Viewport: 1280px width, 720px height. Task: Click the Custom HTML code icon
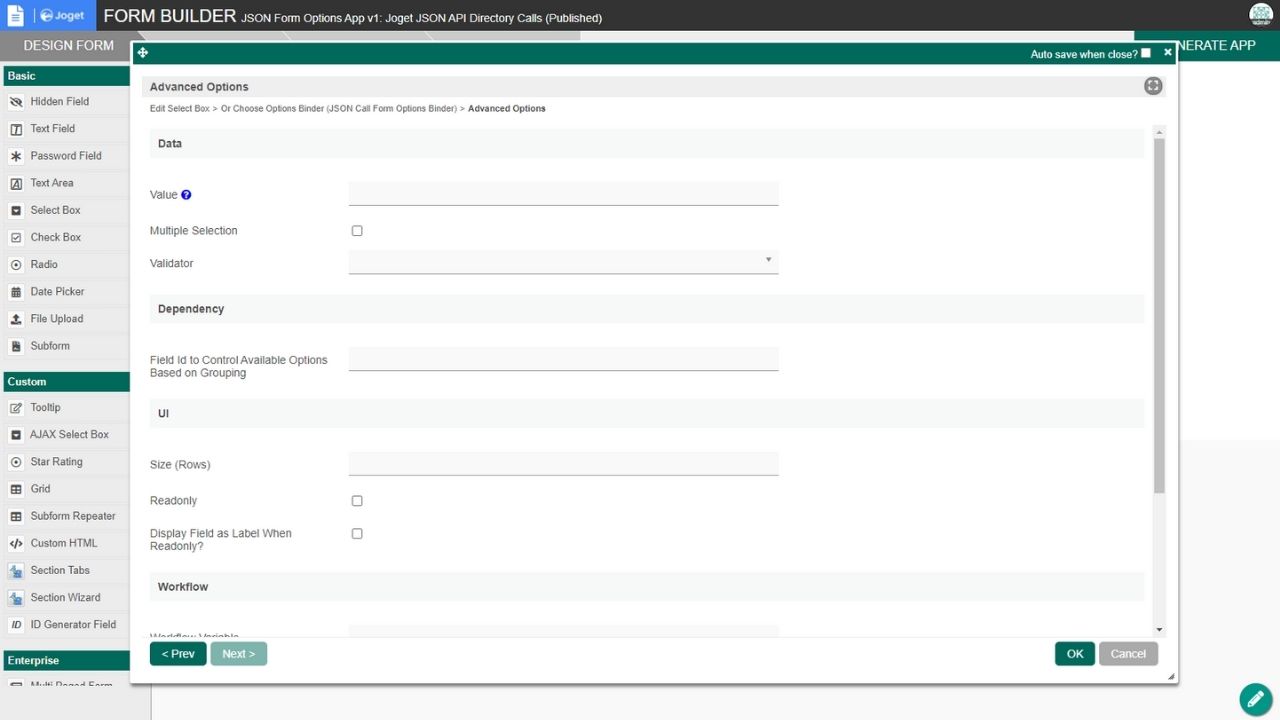(x=16, y=544)
